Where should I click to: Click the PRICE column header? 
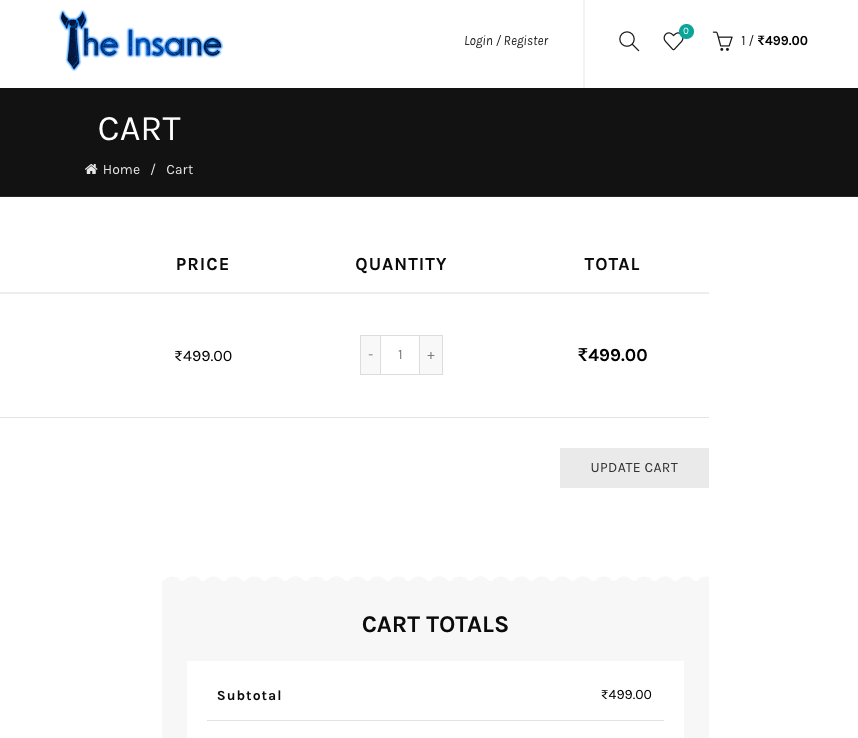(x=203, y=264)
